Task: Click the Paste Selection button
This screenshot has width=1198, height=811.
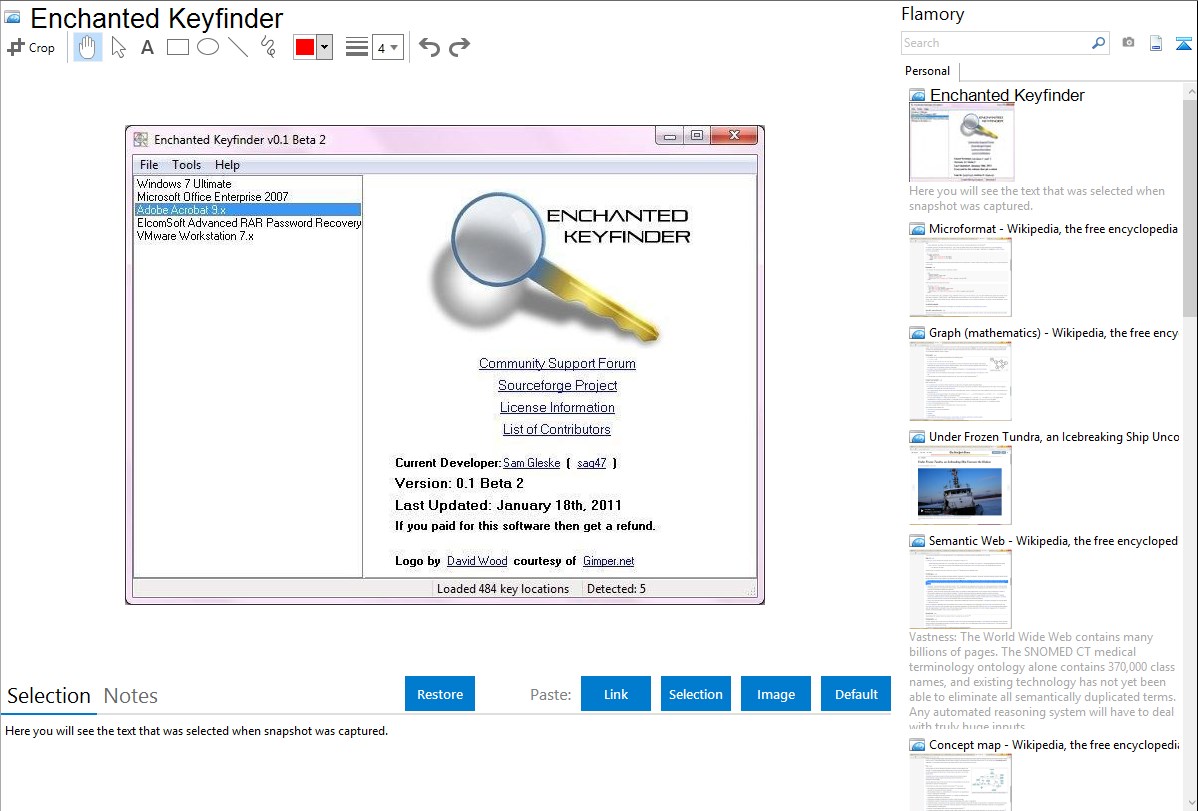Action: coord(695,694)
